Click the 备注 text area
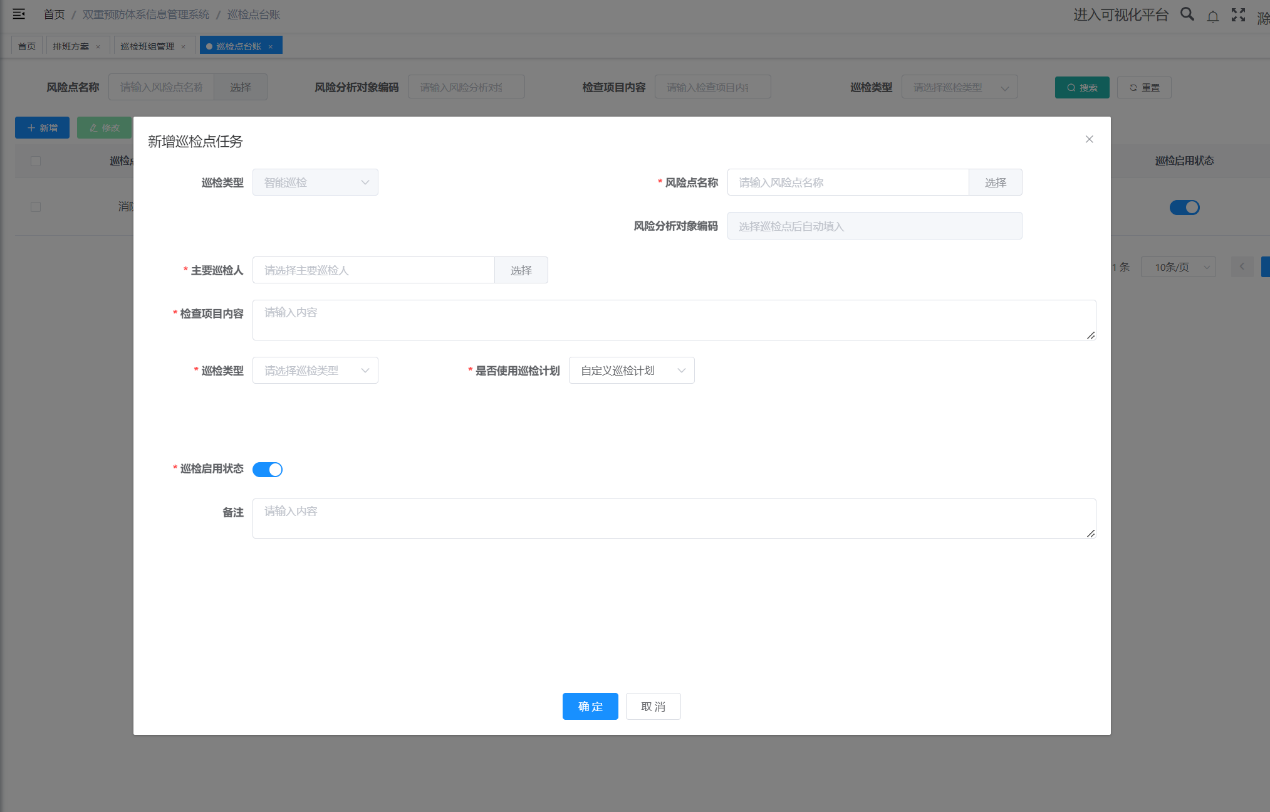This screenshot has width=1270, height=812. pyautogui.click(x=673, y=518)
